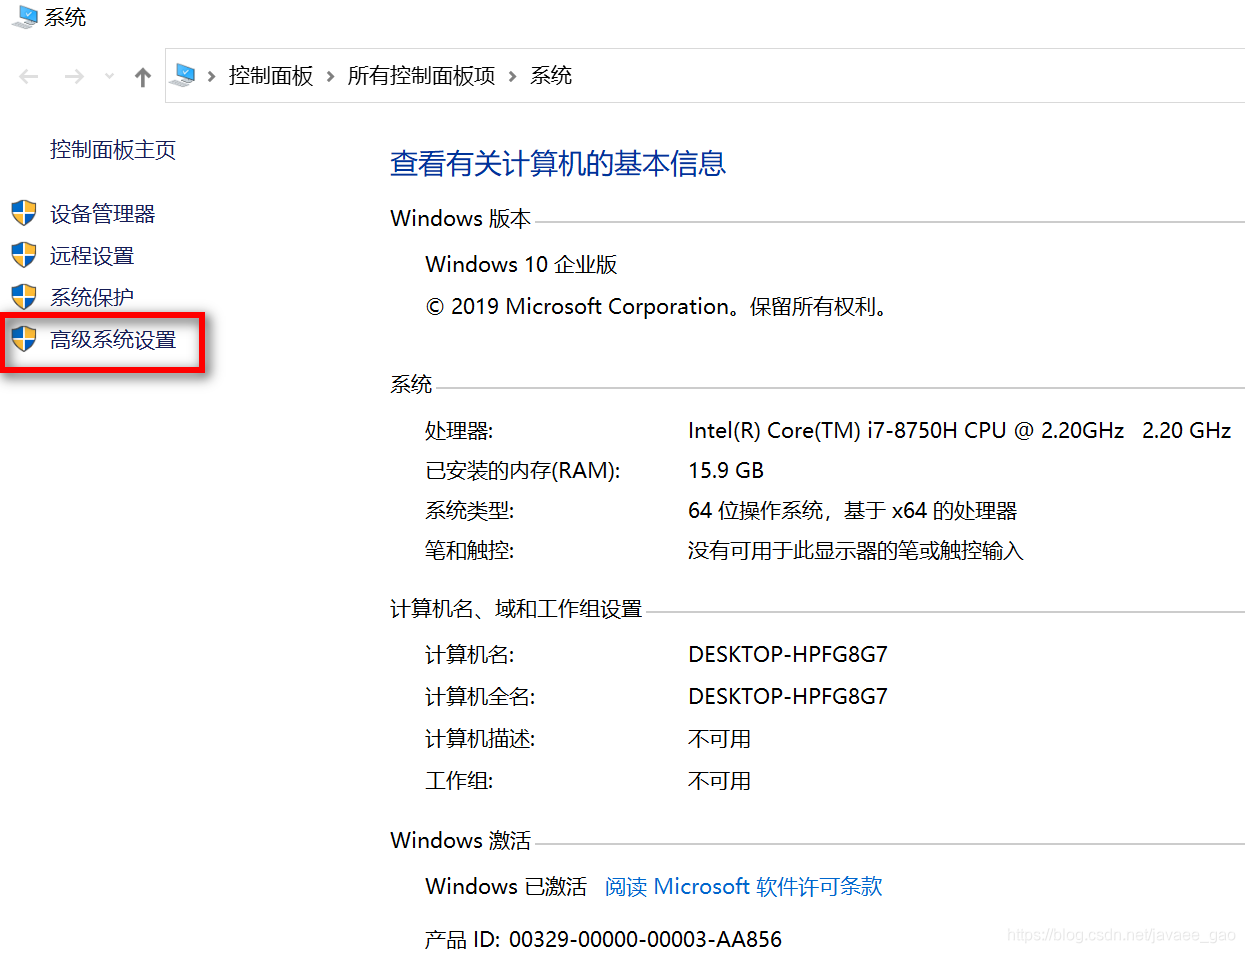Click the RAM value 15.9 GB
Screen dimensions: 1245x953
pyautogui.click(x=726, y=471)
